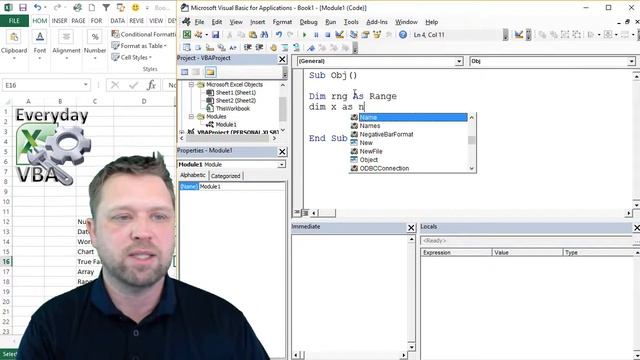Open the Add-Ins menu in VBA editor

click(377, 22)
